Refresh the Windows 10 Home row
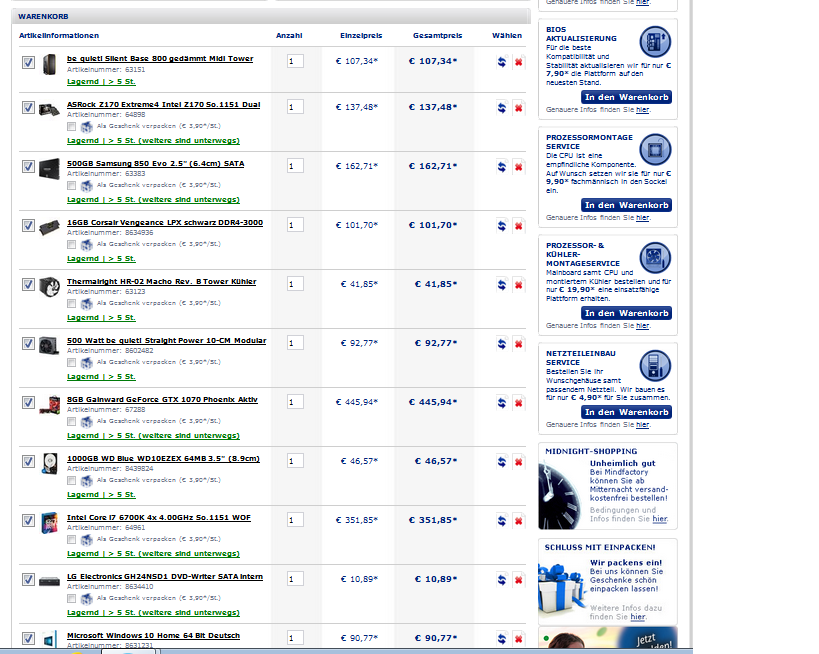Screen dimensions: 819x654 tap(501, 639)
